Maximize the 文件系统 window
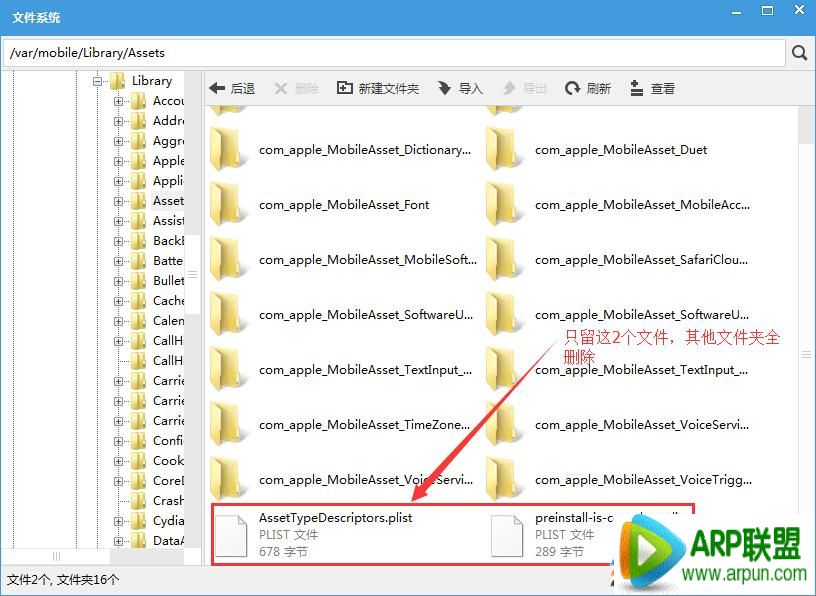This screenshot has width=816, height=596. point(767,11)
